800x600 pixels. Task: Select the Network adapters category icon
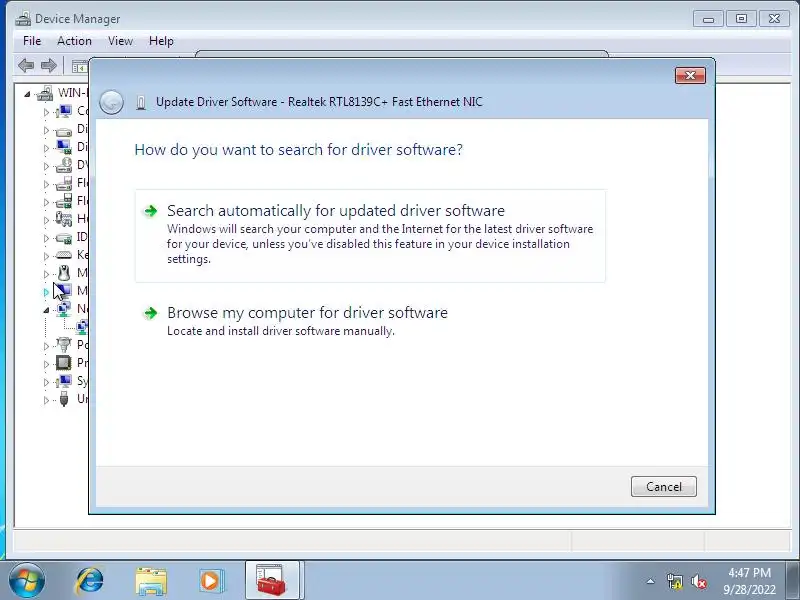[x=64, y=309]
